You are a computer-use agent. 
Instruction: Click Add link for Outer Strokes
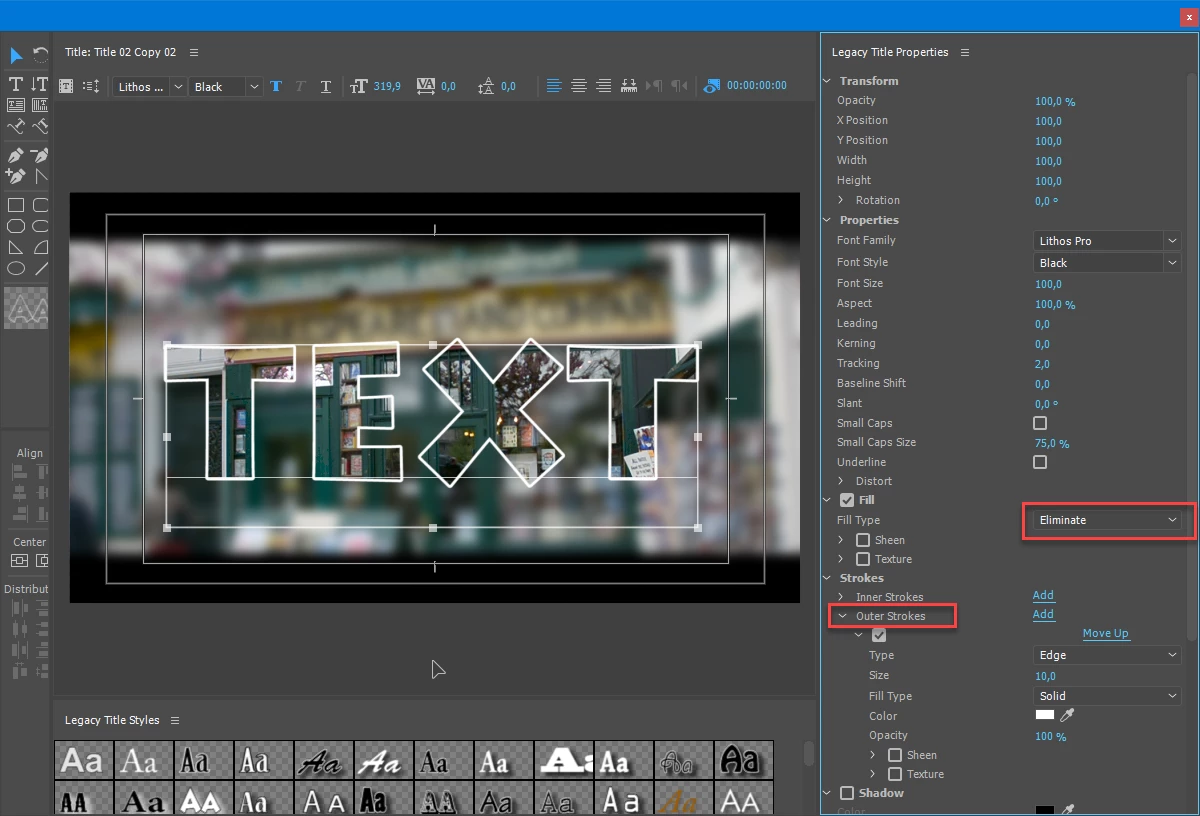point(1043,614)
